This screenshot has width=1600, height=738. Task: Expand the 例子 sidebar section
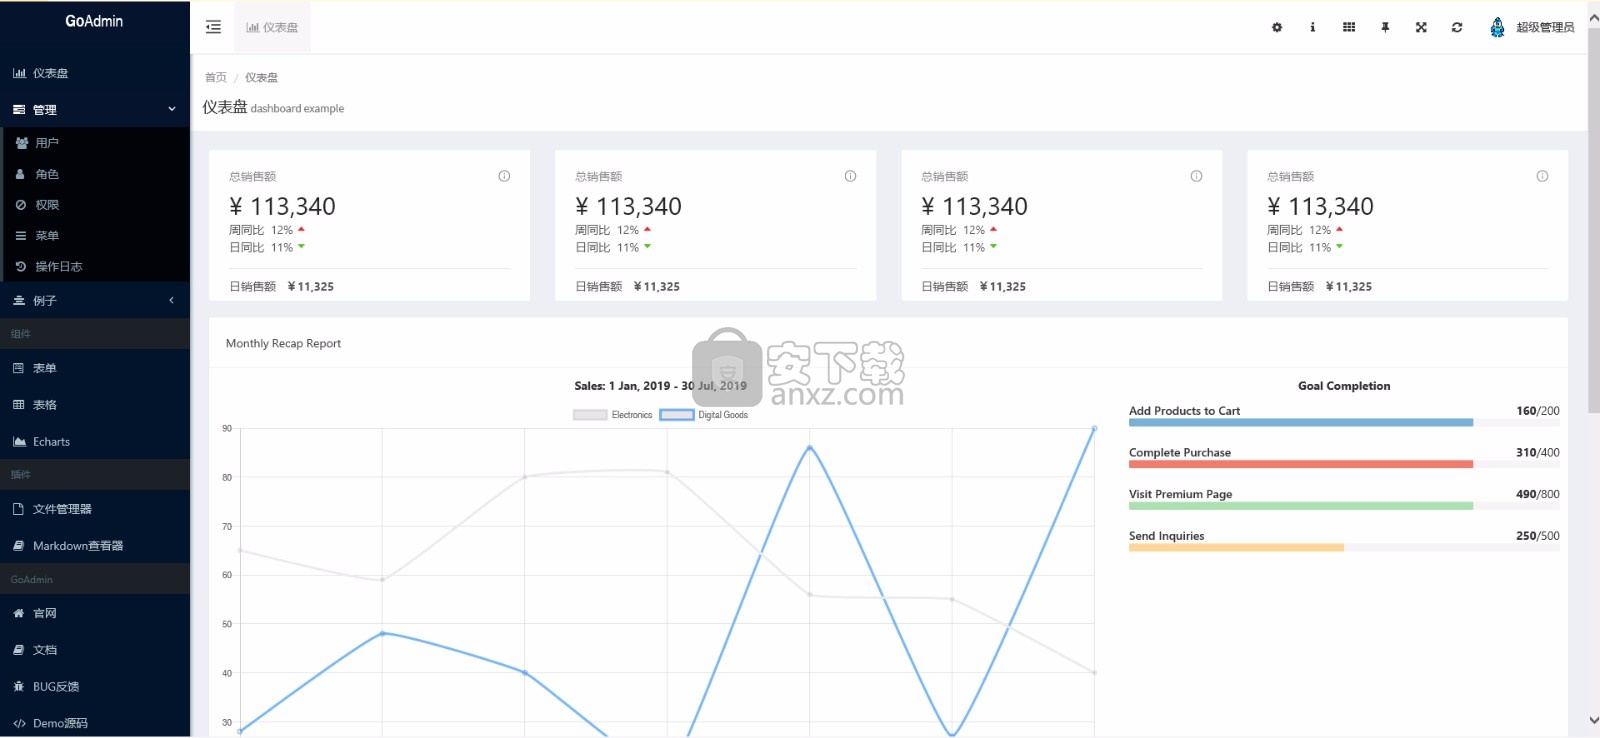pyautogui.click(x=95, y=300)
